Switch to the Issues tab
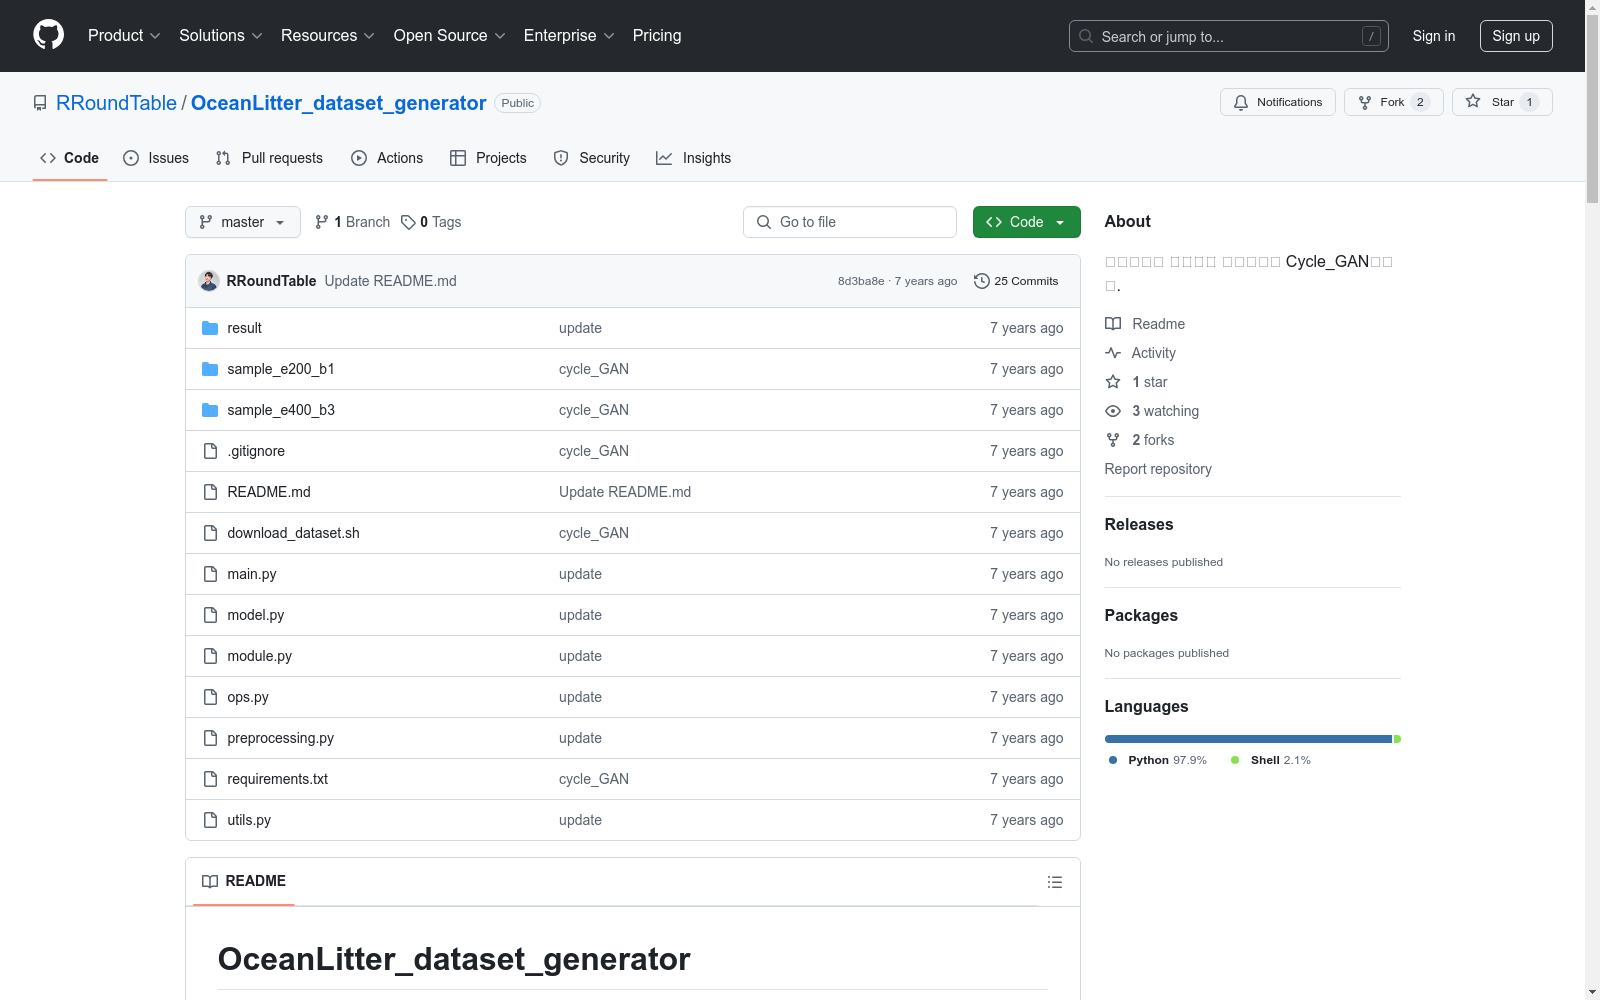Screen dimensions: 1600x1000 156,158
